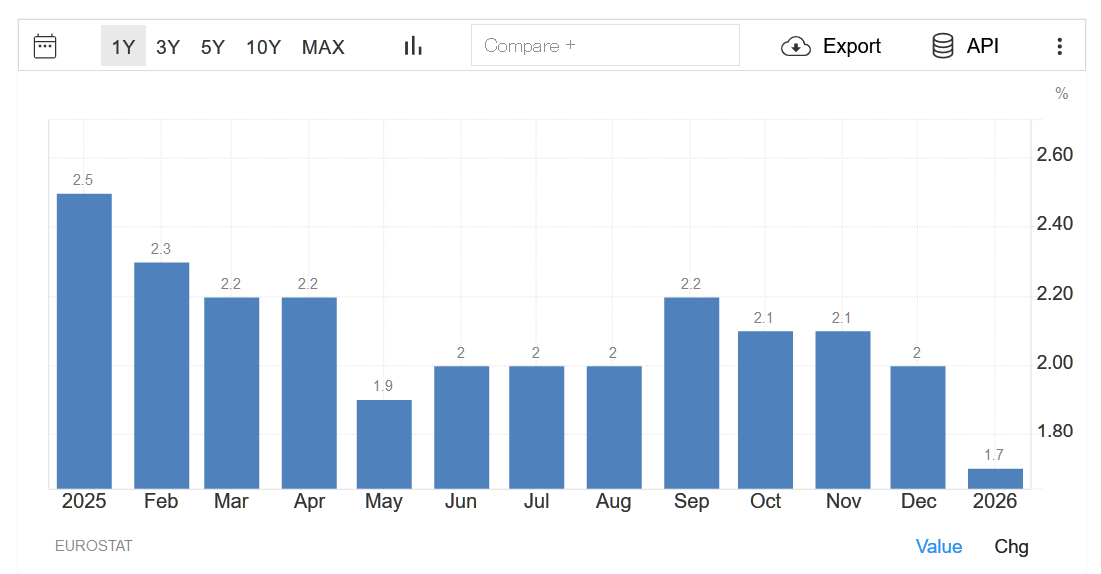Click the Export label text

point(851,46)
